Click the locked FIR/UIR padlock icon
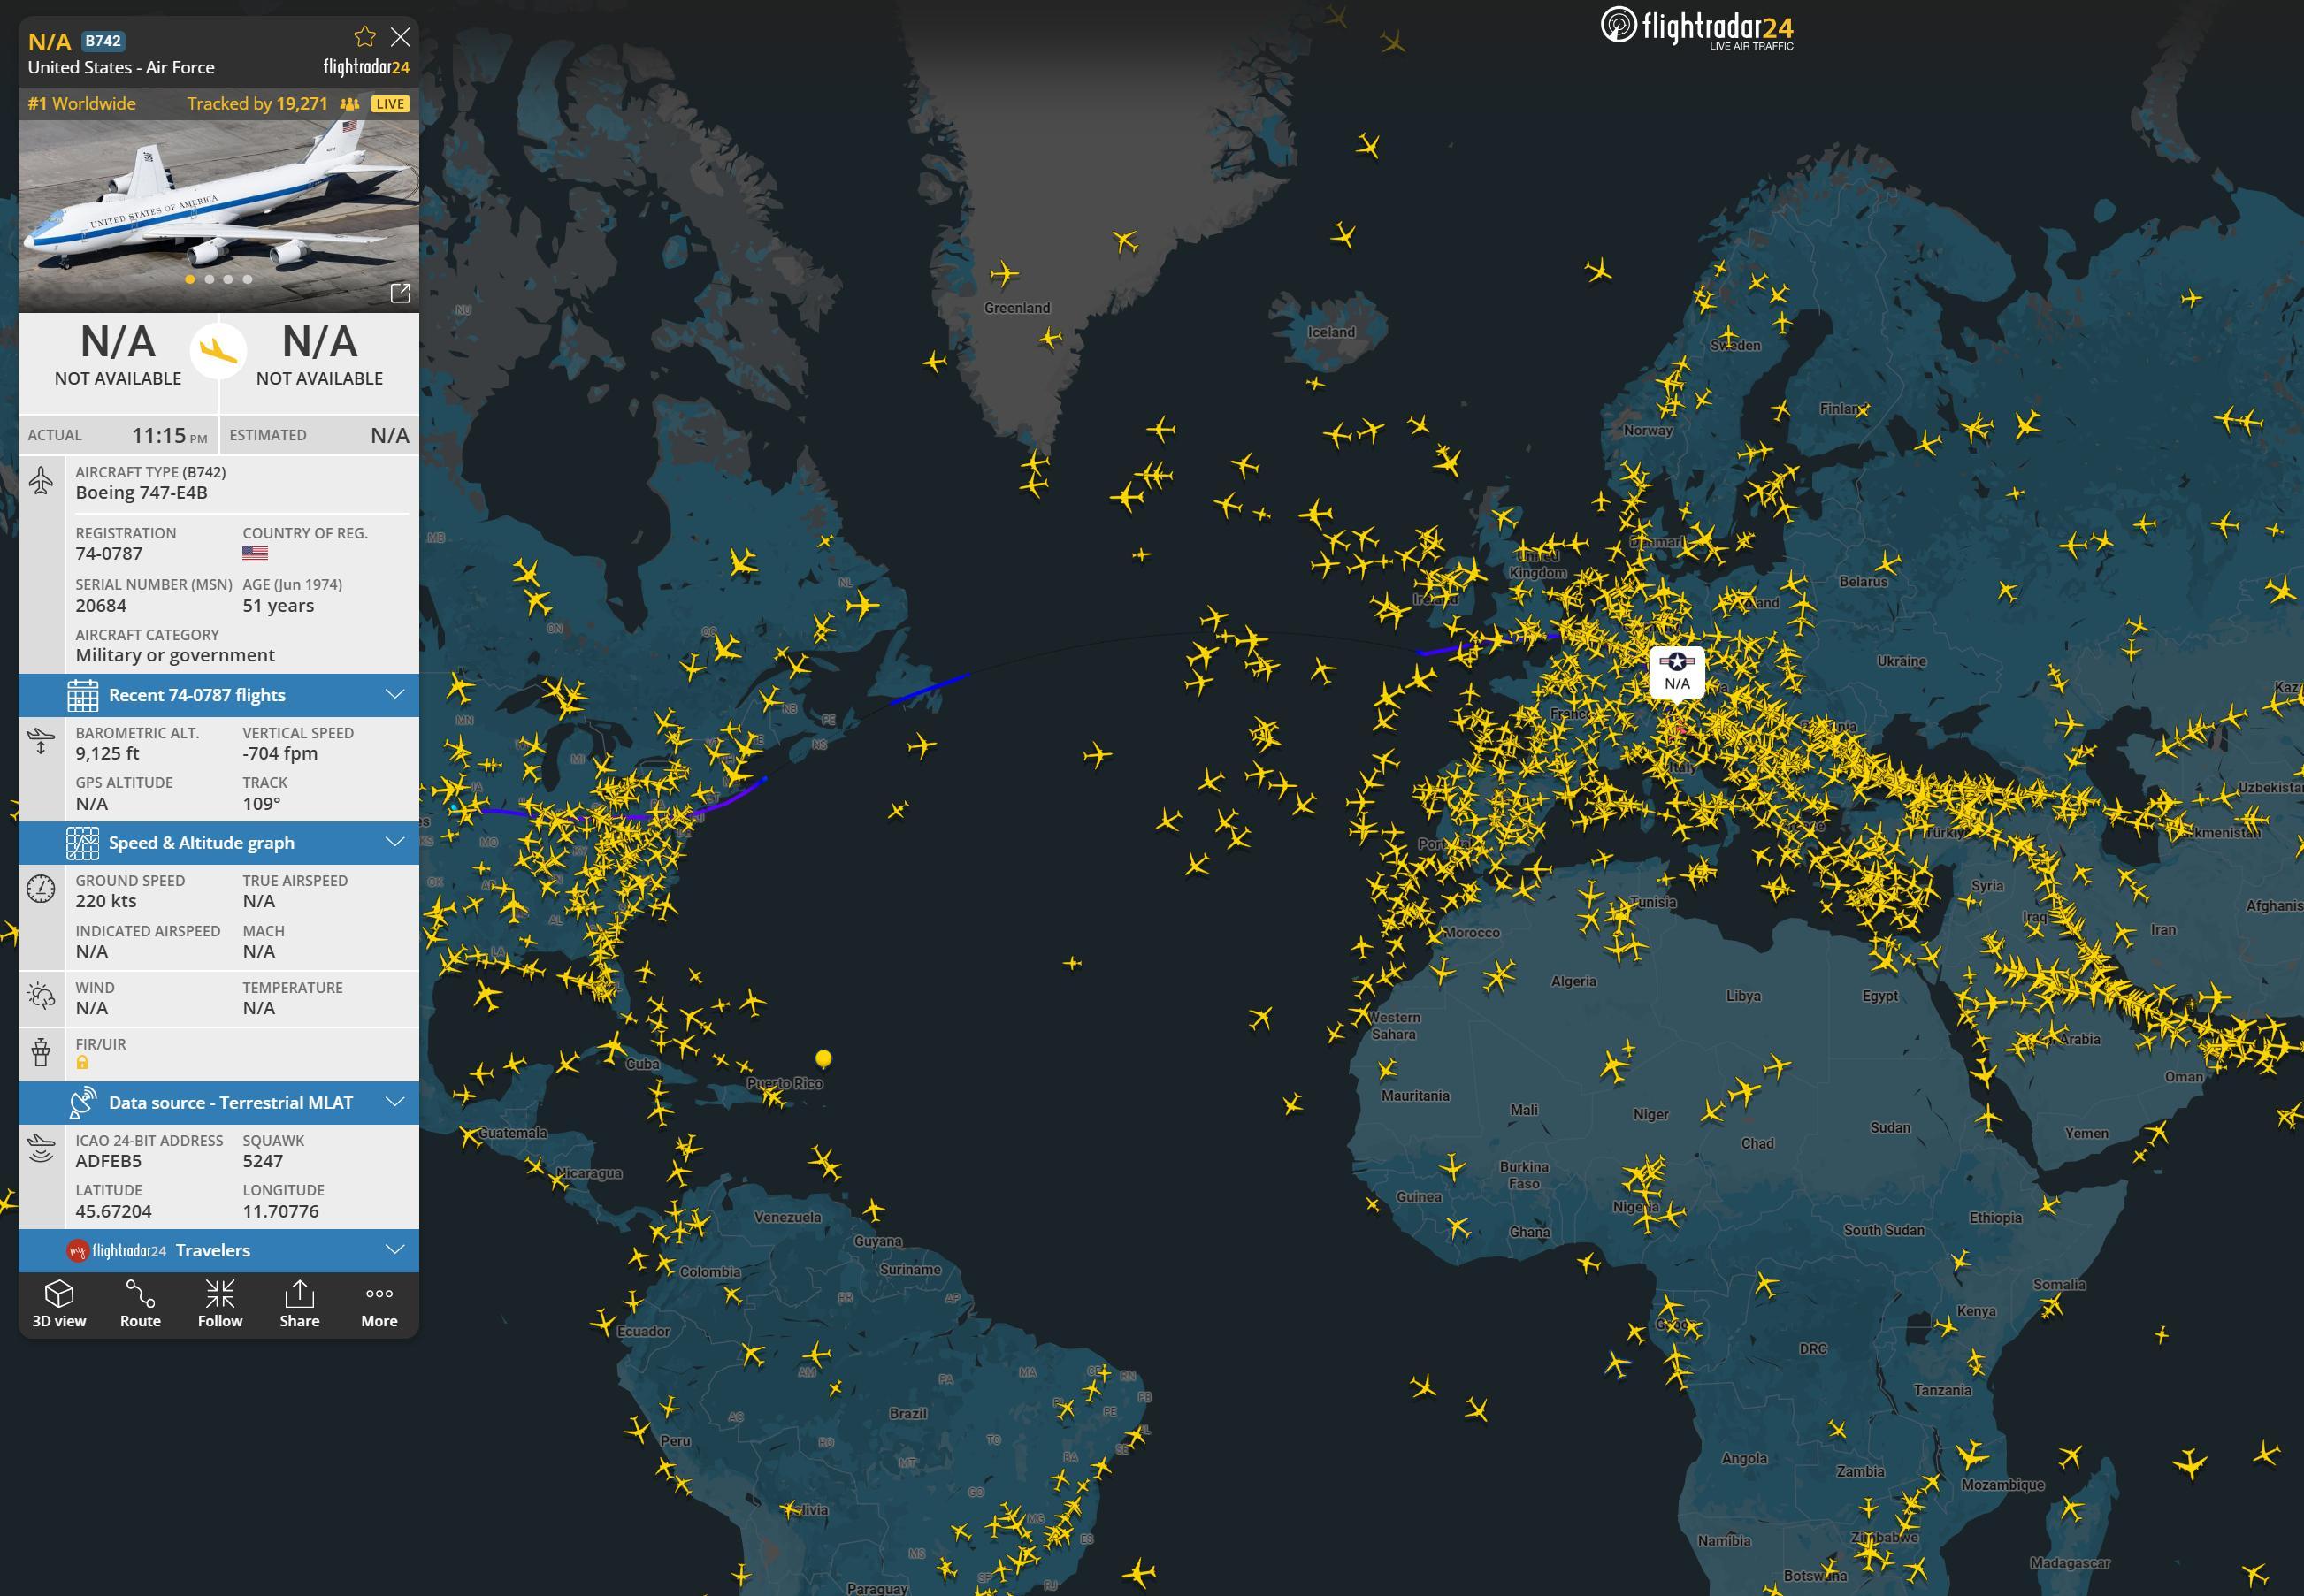The height and width of the screenshot is (1596, 2304). [x=82, y=1063]
